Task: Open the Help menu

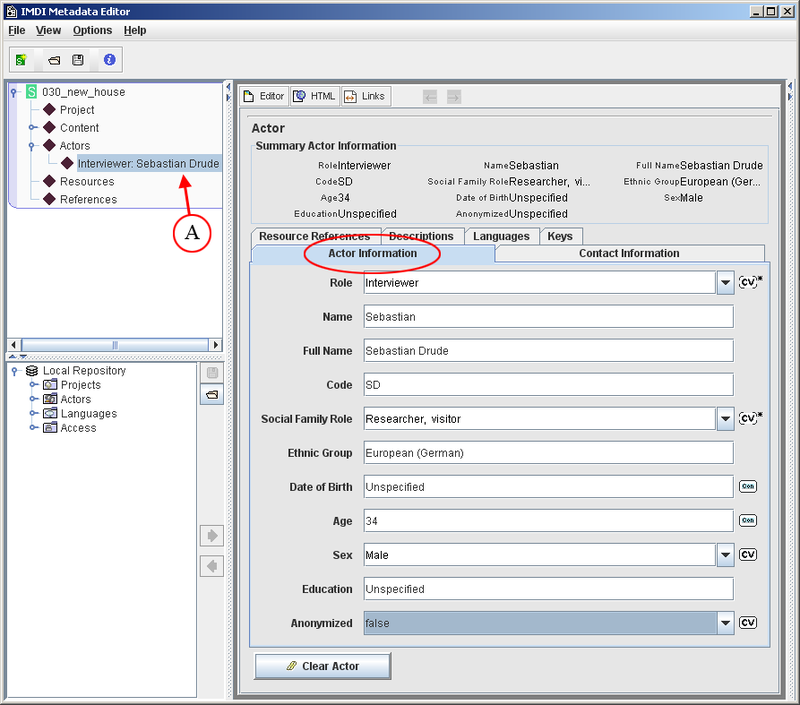Action: [x=135, y=31]
